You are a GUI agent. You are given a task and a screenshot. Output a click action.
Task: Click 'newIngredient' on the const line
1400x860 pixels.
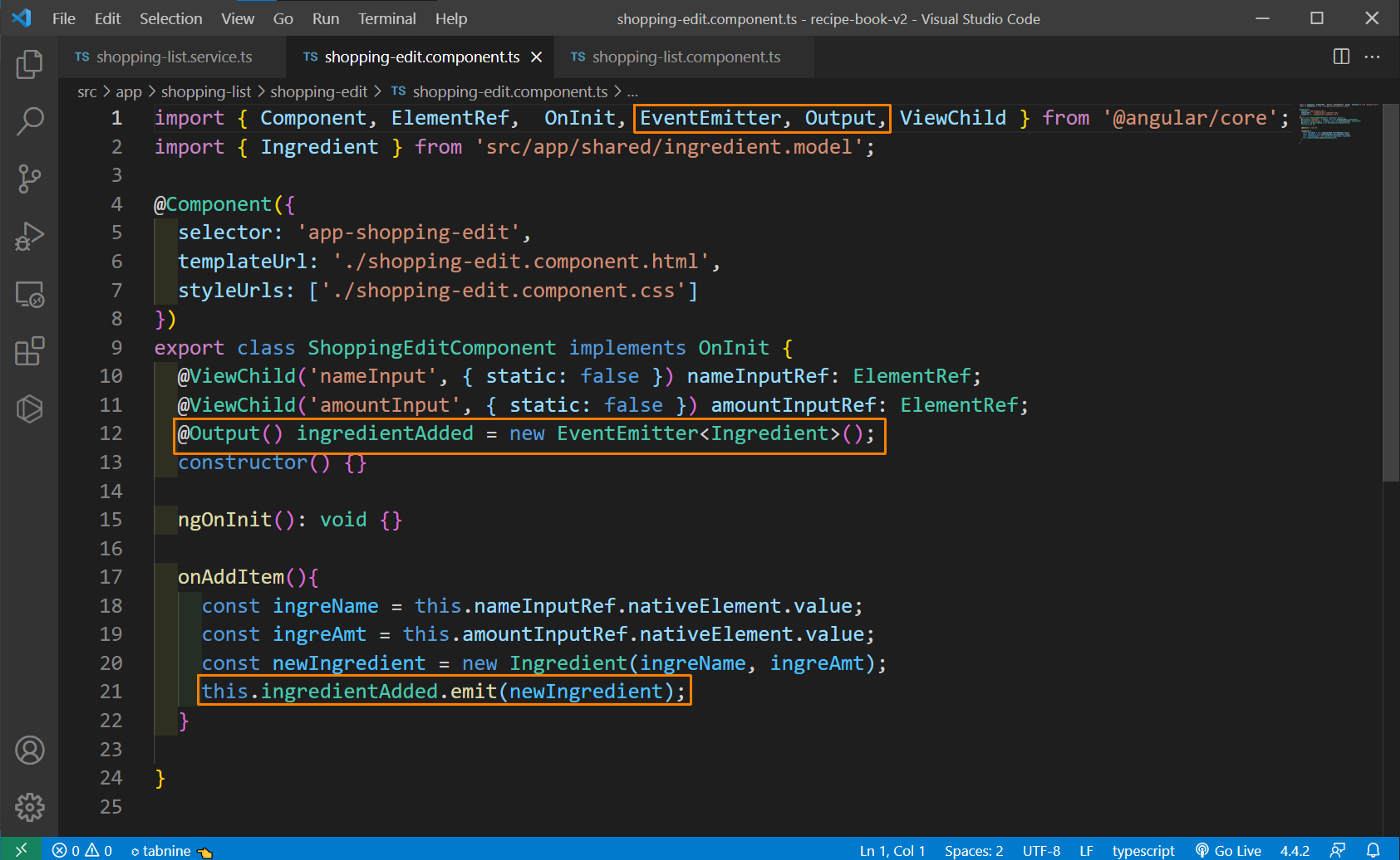tap(349, 663)
